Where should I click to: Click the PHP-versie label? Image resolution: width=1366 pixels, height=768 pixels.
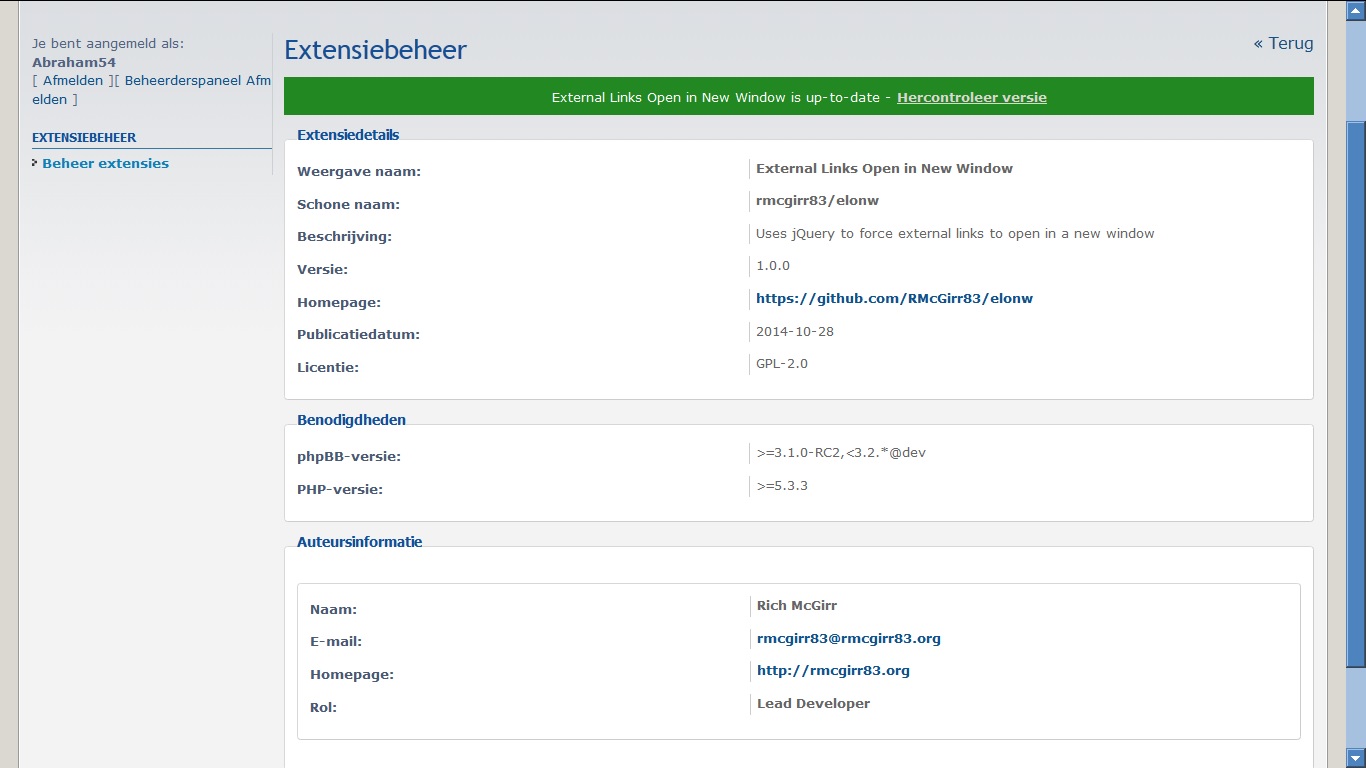[x=340, y=489]
